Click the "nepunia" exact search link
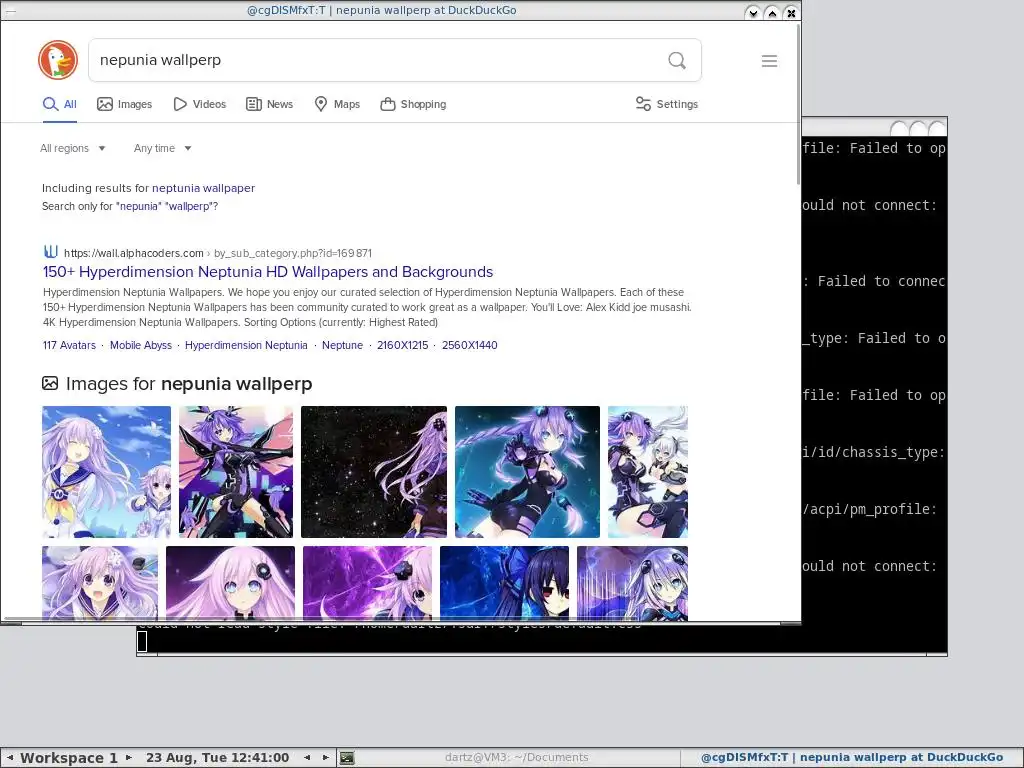The height and width of the screenshot is (768, 1024). coord(138,206)
